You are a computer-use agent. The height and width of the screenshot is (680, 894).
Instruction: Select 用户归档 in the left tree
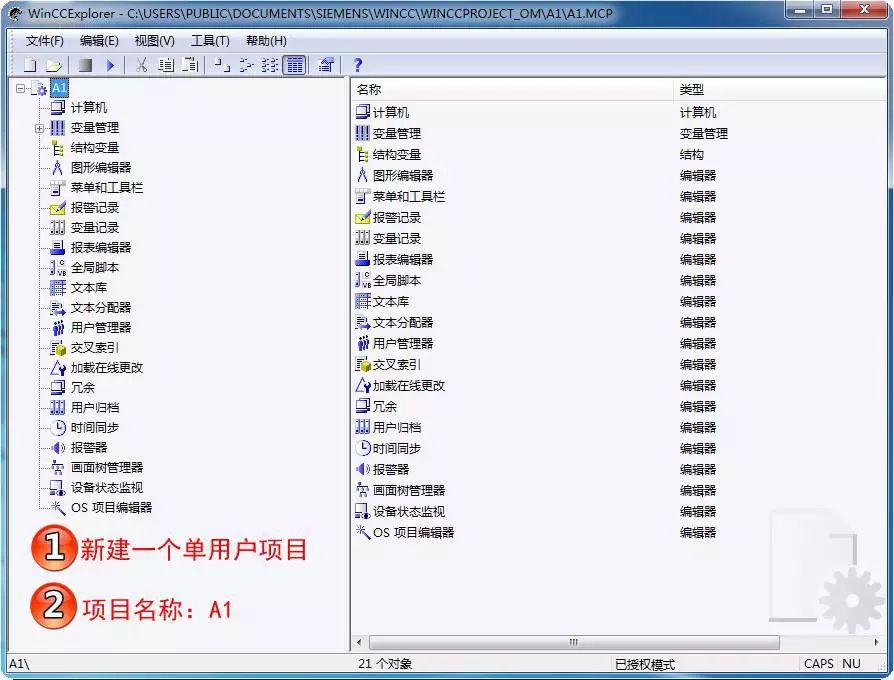[x=95, y=408]
